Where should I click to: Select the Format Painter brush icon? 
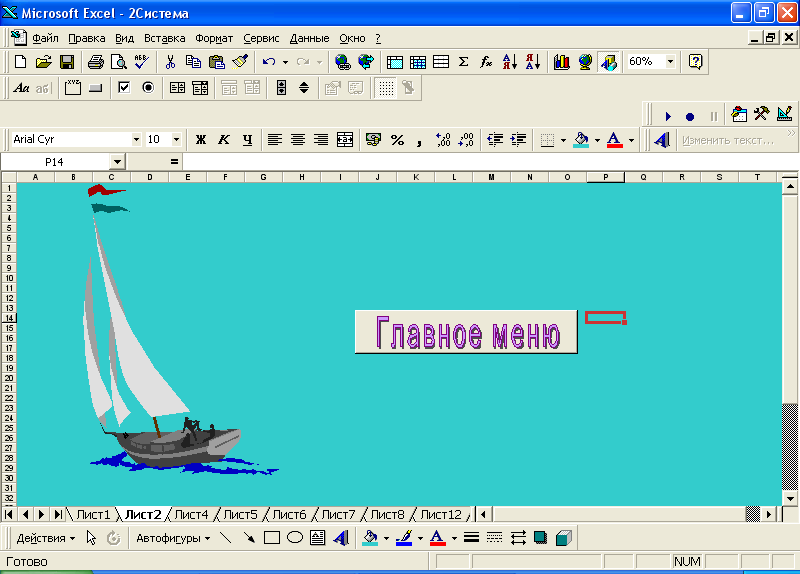(x=240, y=62)
